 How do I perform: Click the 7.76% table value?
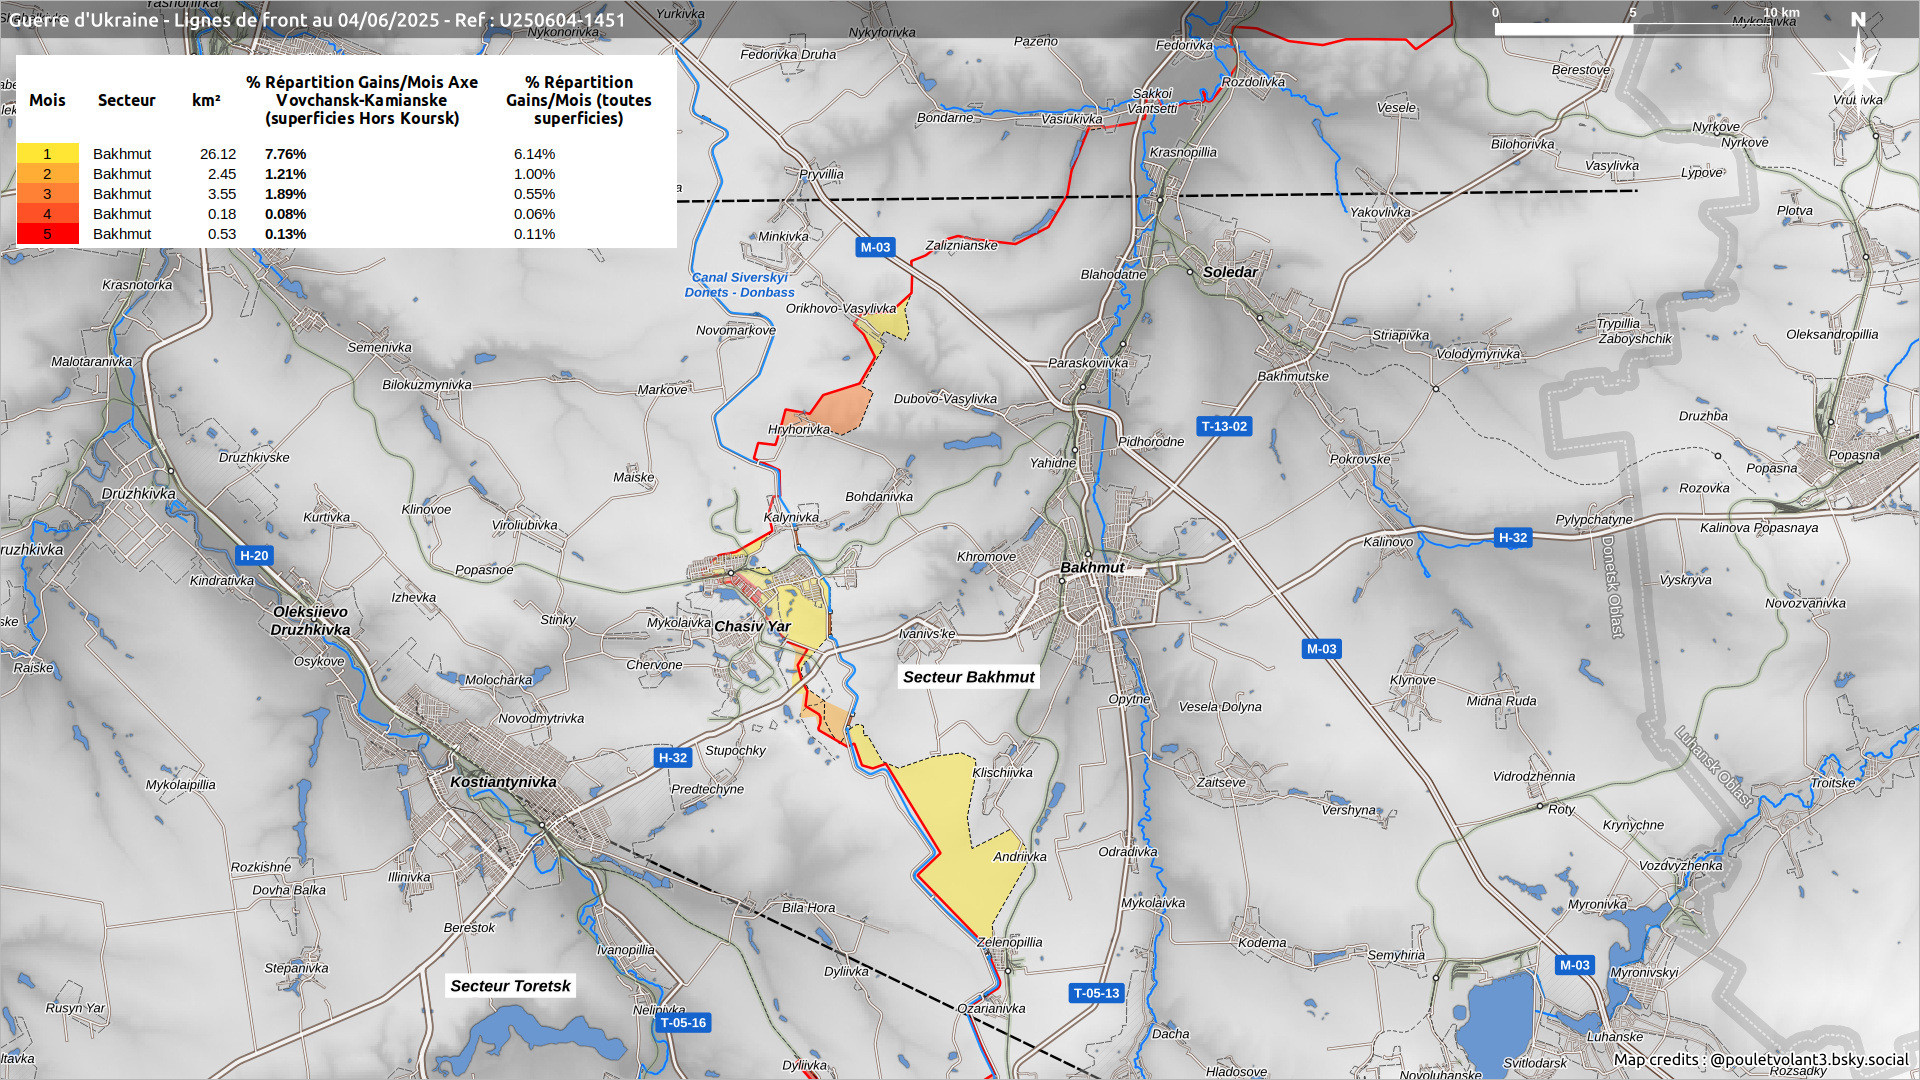[x=285, y=154]
